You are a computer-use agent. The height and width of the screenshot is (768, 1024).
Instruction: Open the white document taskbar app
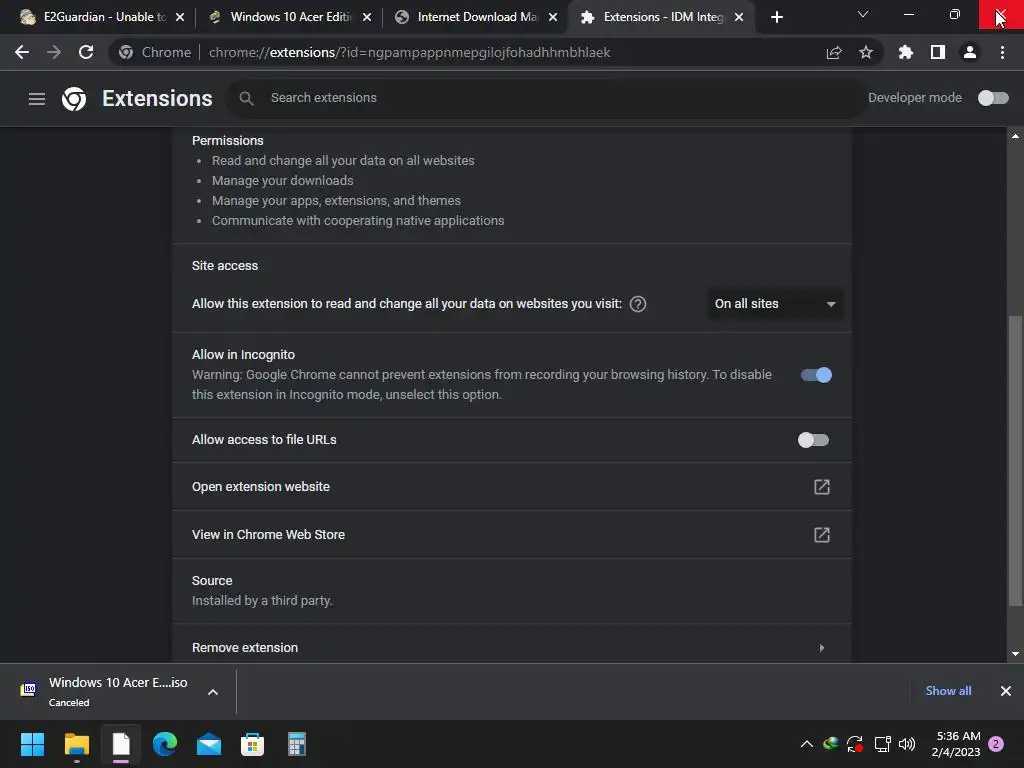click(x=121, y=744)
